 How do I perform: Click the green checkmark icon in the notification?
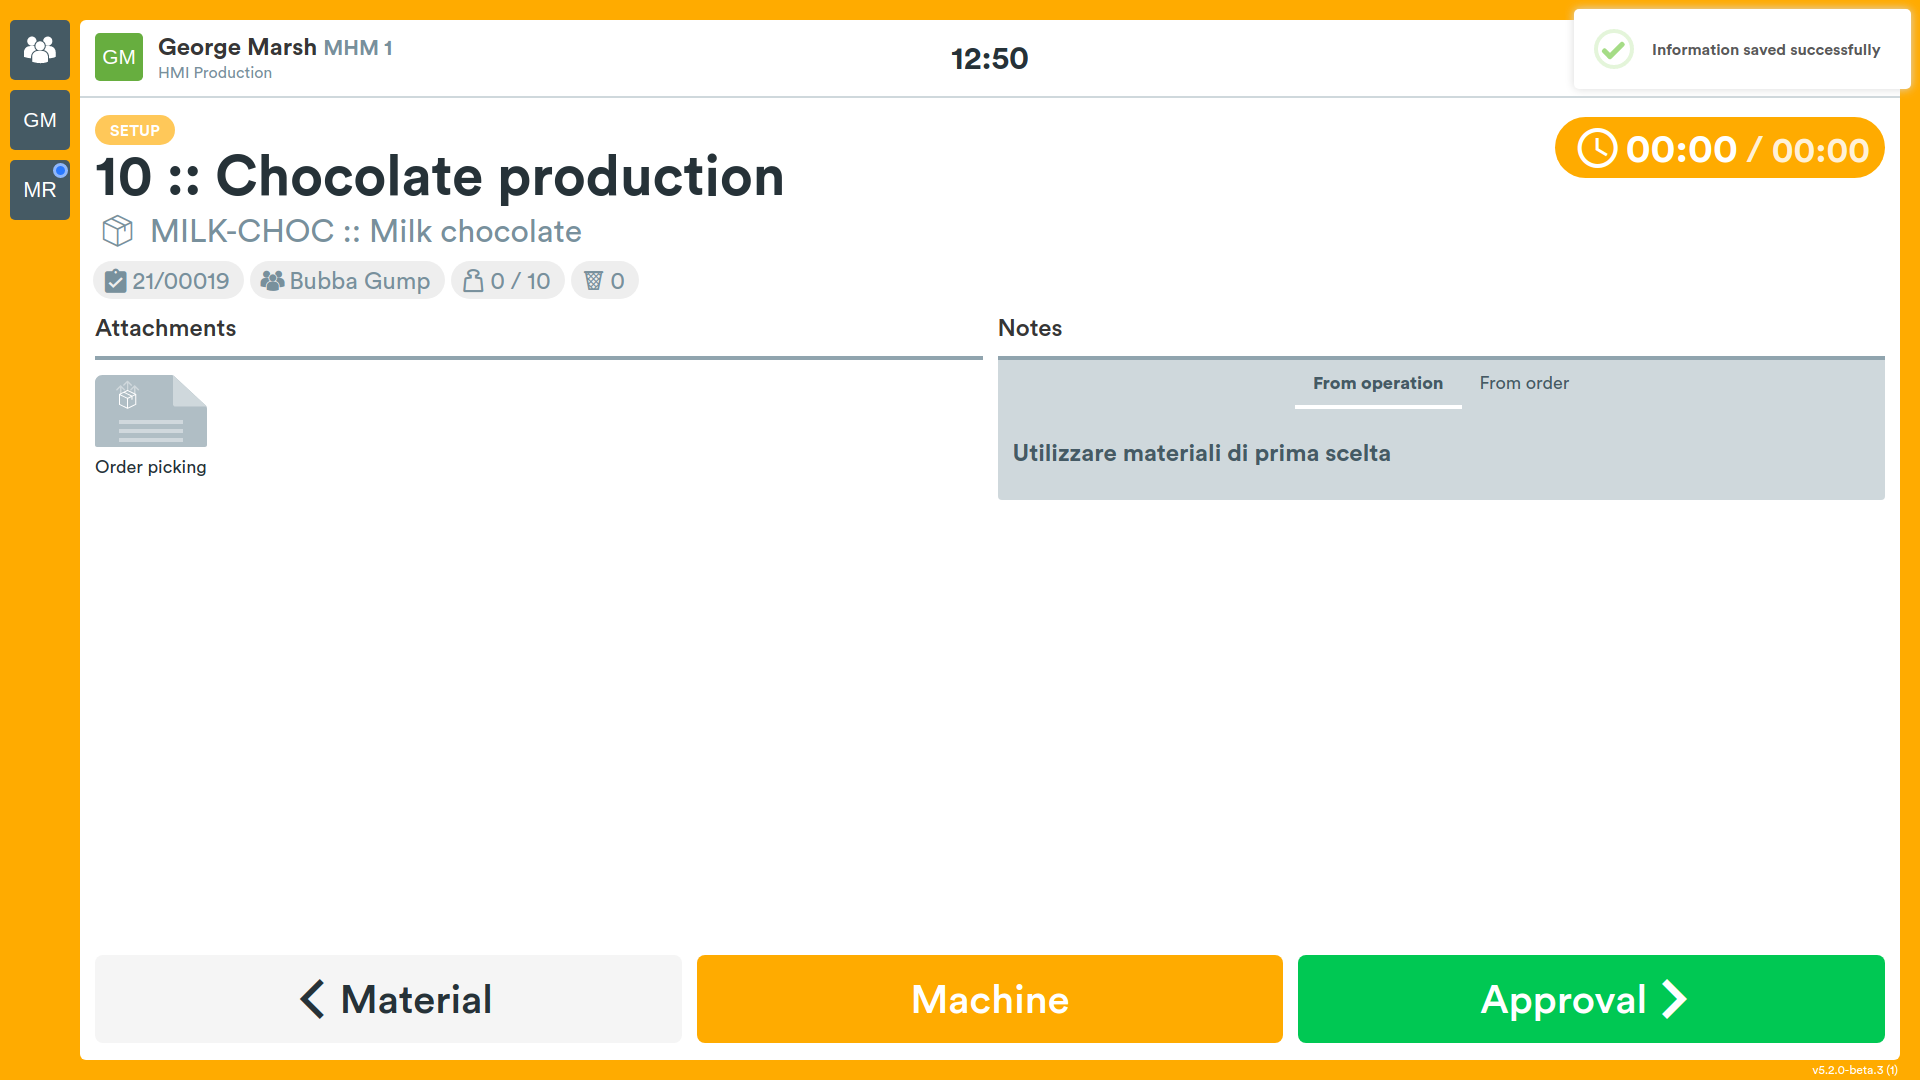1613,50
